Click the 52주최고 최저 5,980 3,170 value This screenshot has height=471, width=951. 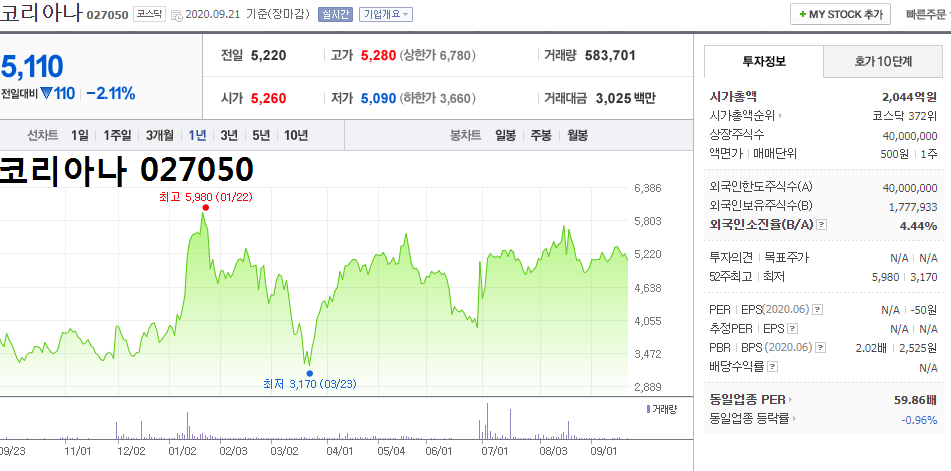coord(904,277)
